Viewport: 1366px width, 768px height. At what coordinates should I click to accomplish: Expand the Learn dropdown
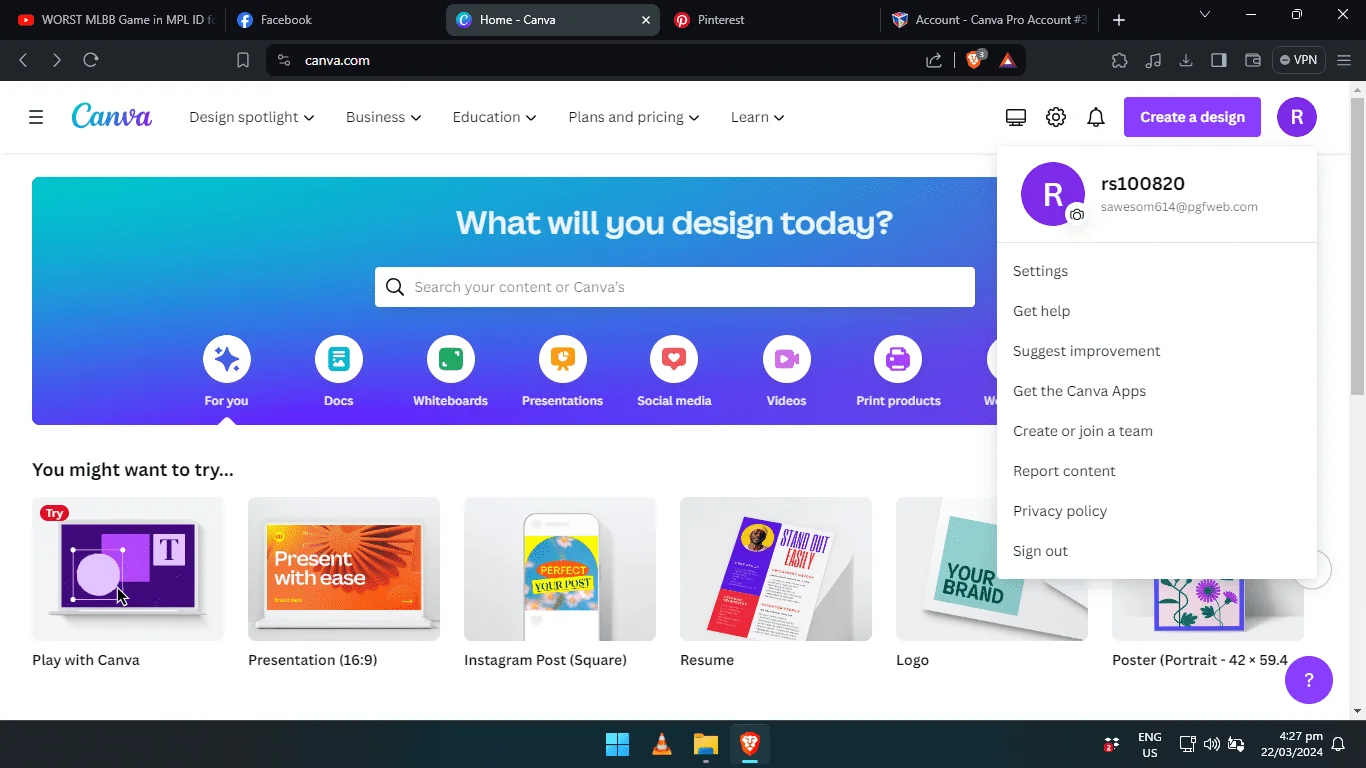pos(758,117)
